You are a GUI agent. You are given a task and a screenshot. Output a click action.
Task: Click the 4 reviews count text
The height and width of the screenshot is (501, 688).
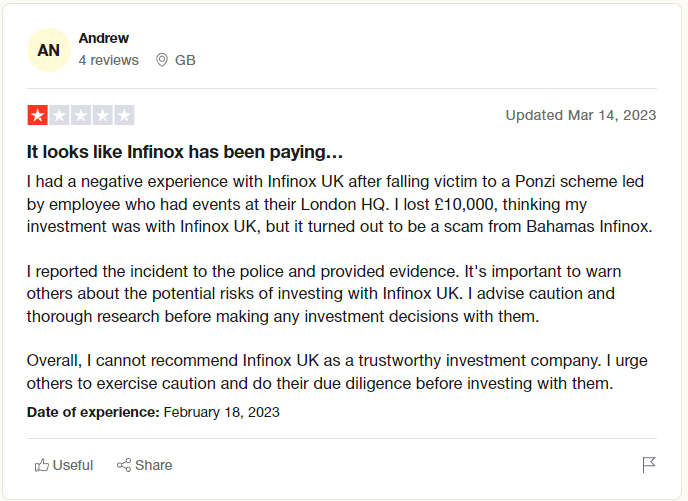click(x=109, y=60)
